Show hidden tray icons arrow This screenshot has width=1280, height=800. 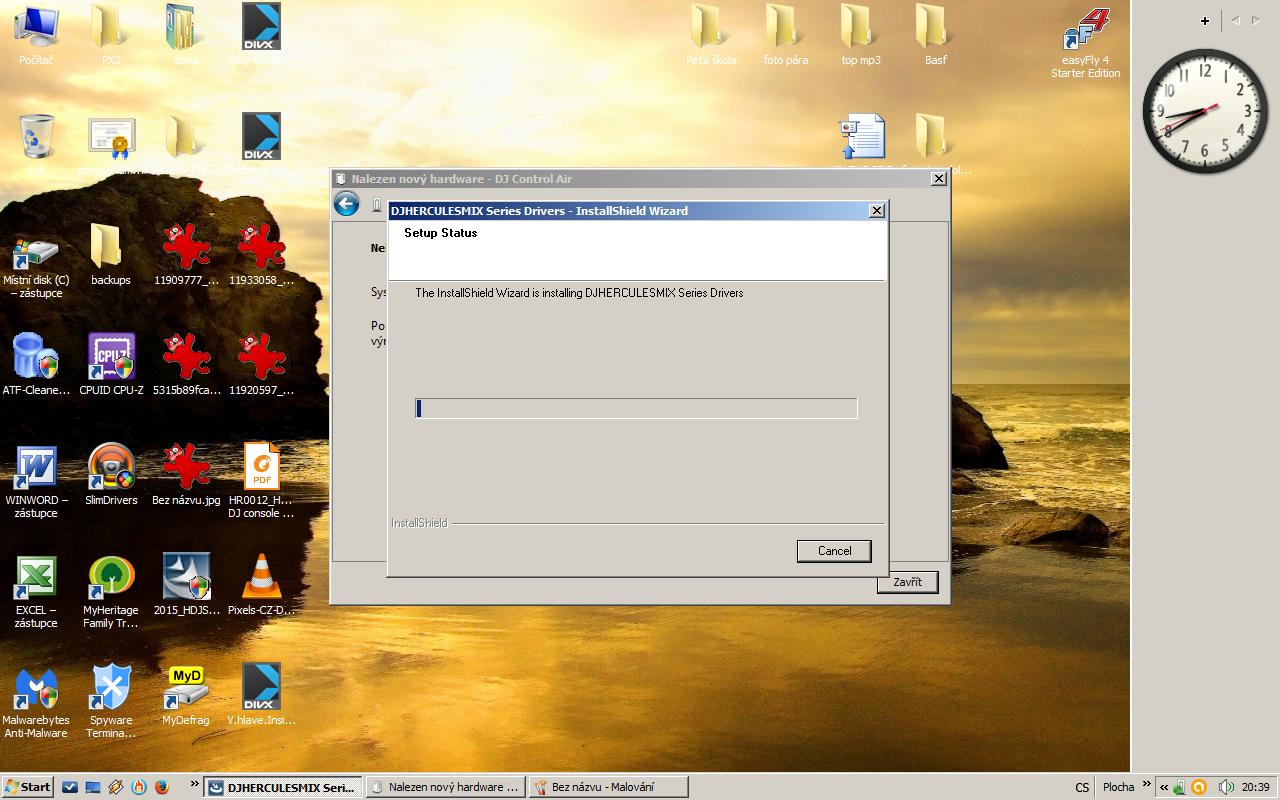1164,788
